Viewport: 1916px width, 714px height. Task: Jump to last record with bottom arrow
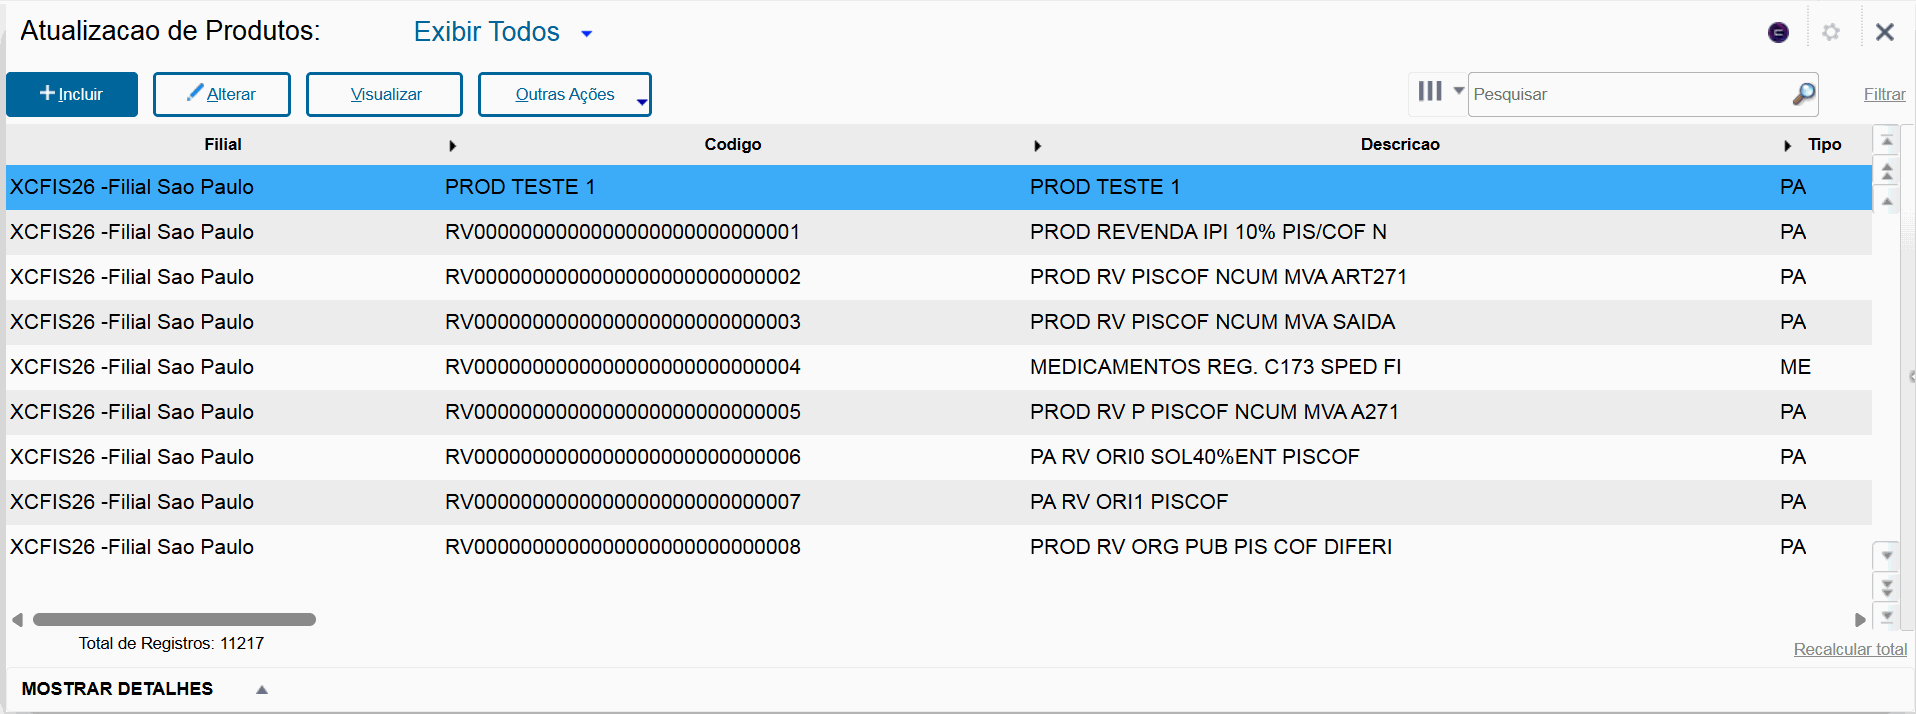pyautogui.click(x=1887, y=617)
